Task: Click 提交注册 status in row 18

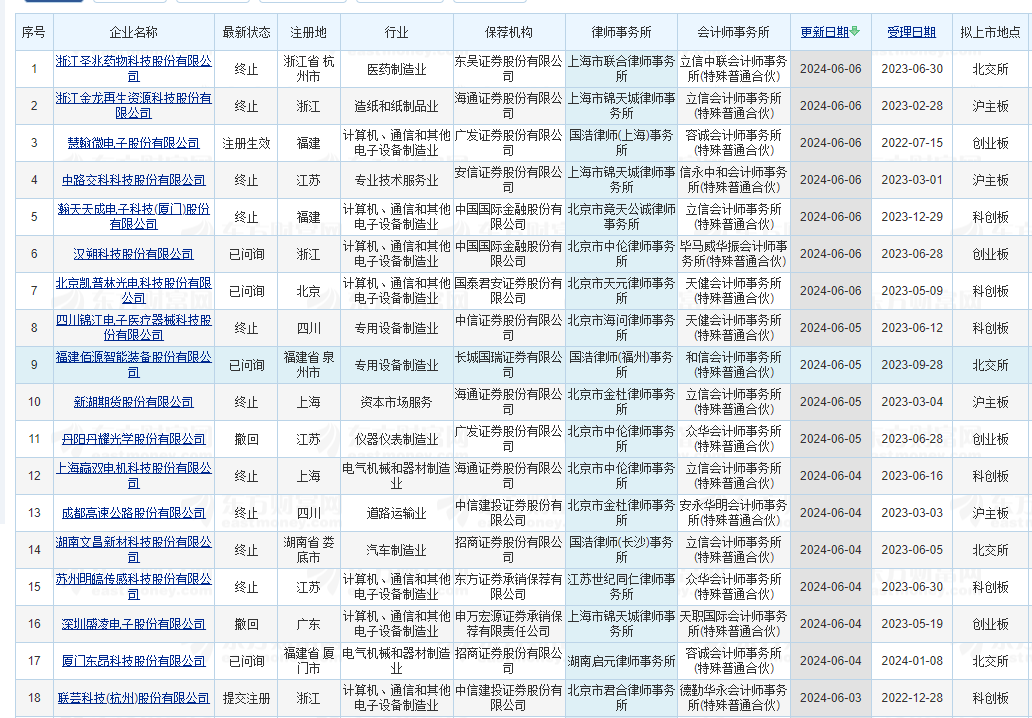Action: click(246, 698)
